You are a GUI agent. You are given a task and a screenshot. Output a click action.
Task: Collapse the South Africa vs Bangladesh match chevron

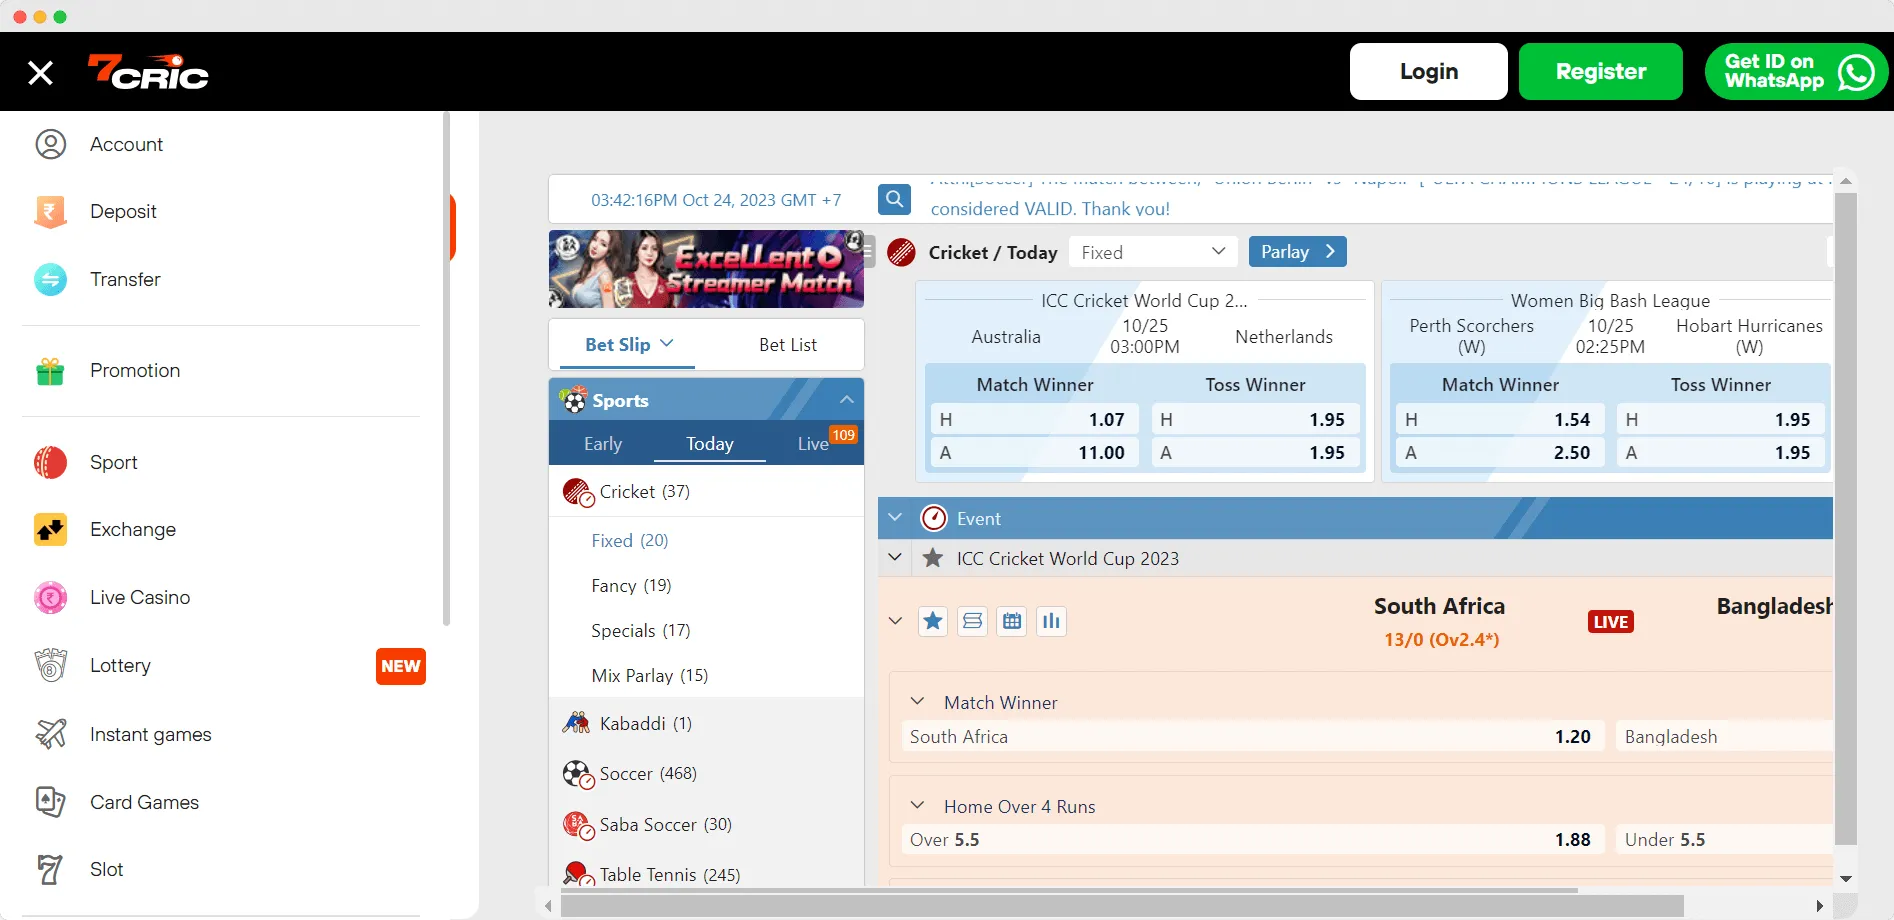[x=895, y=621]
